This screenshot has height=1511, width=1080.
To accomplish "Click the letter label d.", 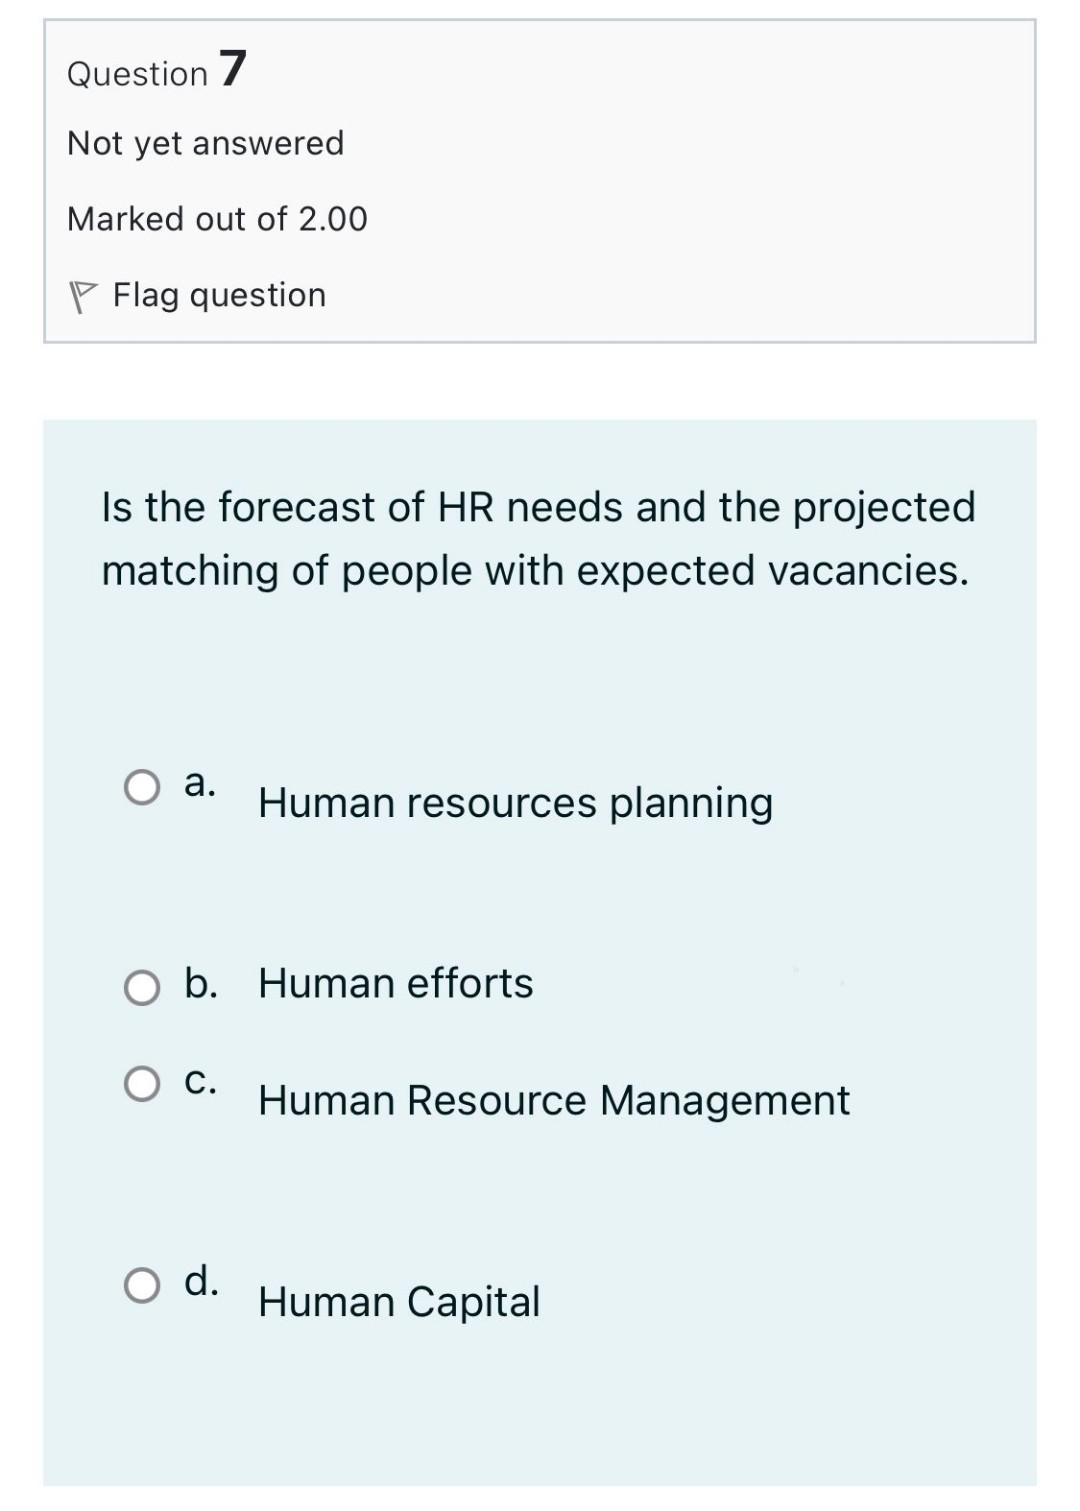I will pyautogui.click(x=201, y=1281).
